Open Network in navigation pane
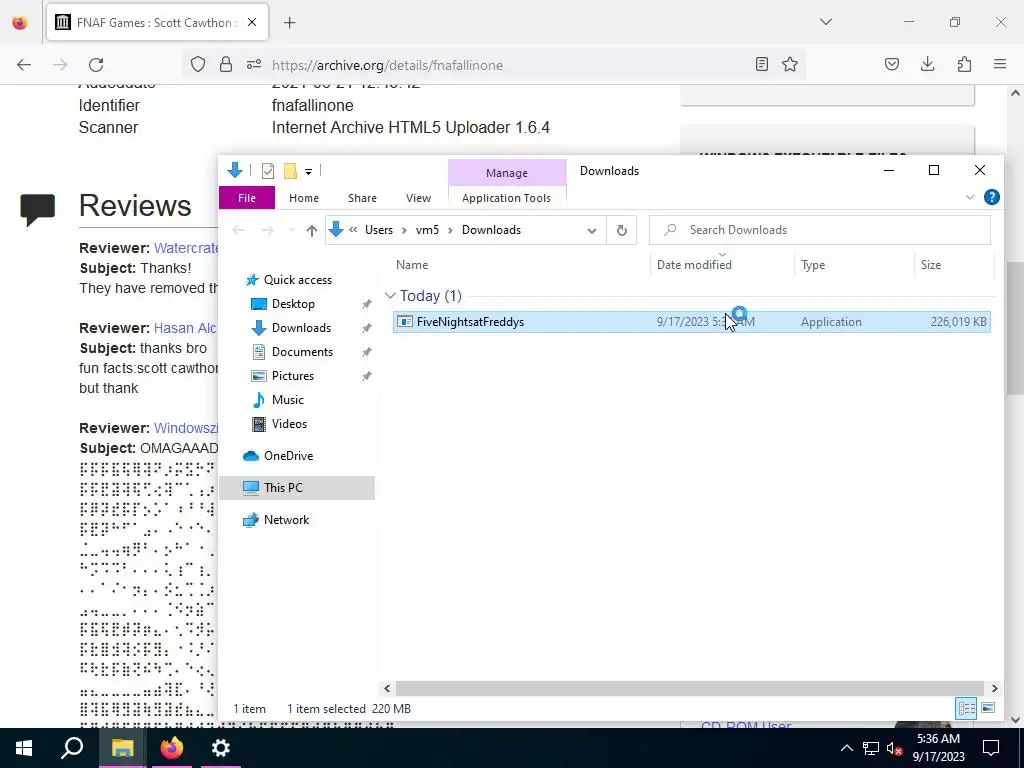 click(286, 520)
